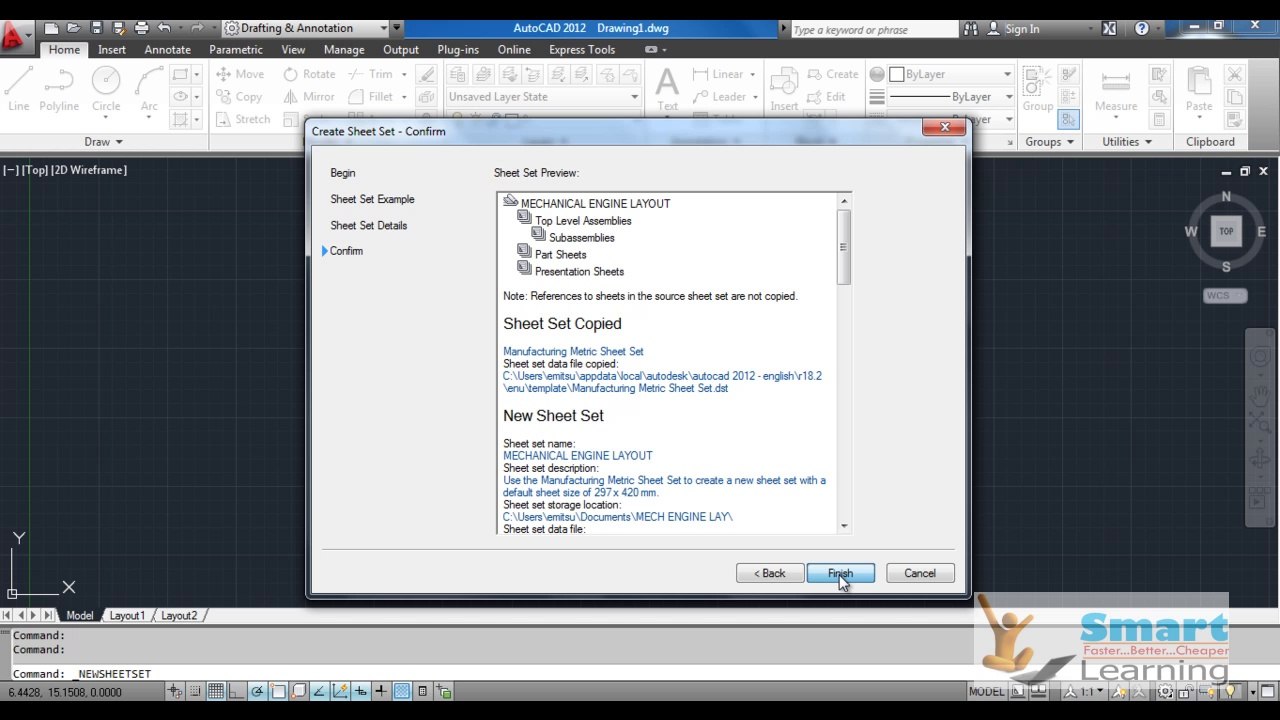1280x720 pixels.
Task: Open the Leader dropdown arrow
Action: 753,97
